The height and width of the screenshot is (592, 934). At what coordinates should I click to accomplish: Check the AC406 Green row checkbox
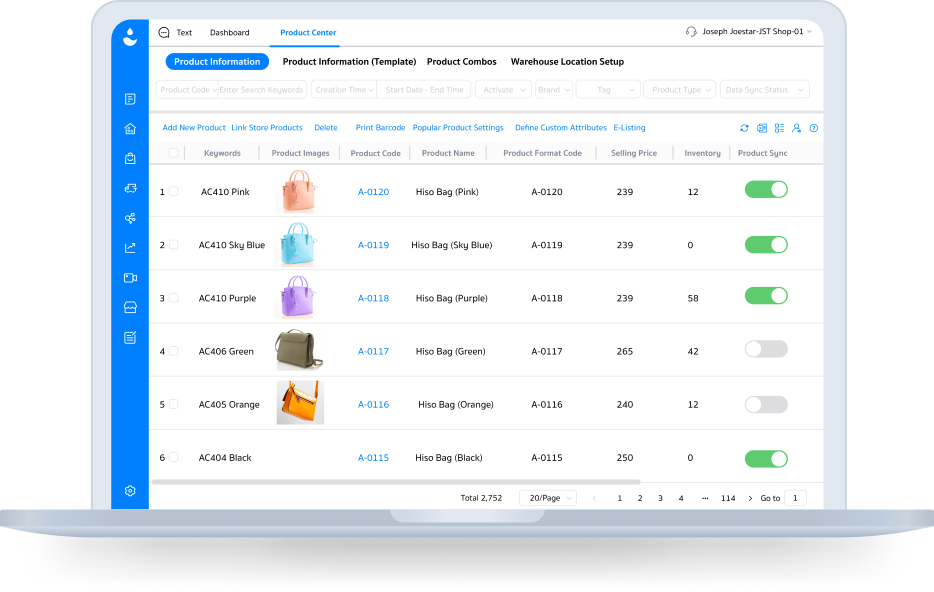coord(173,351)
